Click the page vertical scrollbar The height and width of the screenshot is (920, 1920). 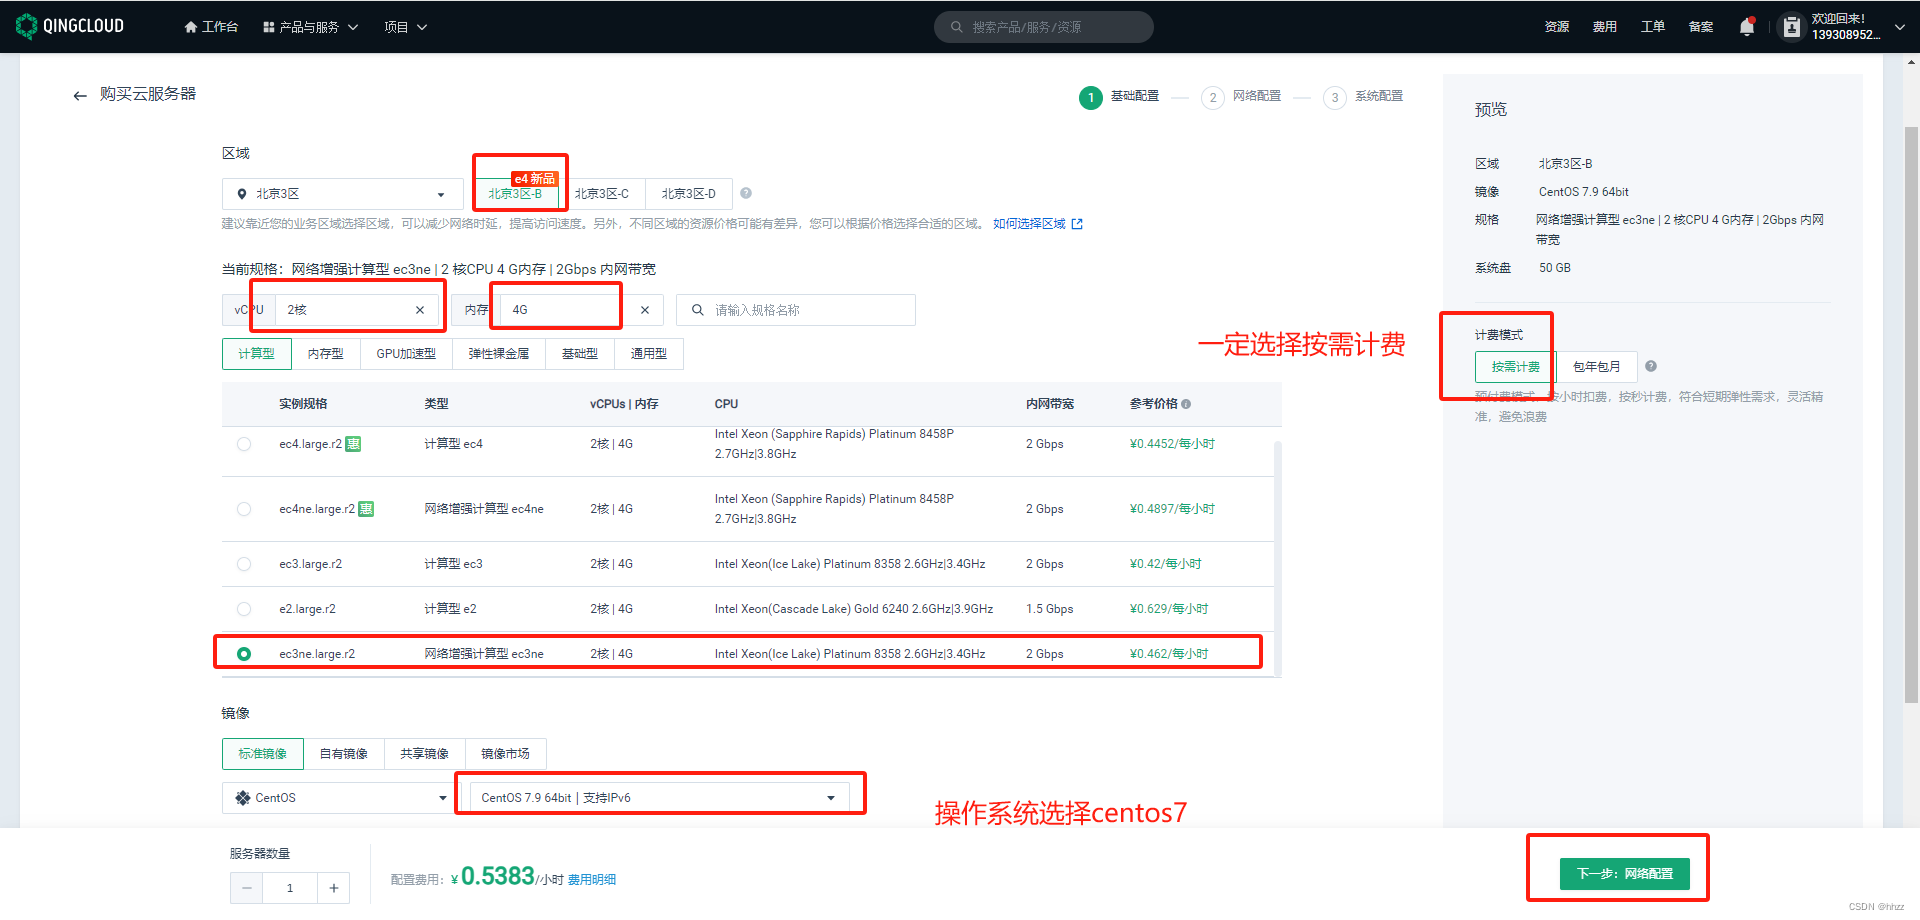coord(1911,415)
